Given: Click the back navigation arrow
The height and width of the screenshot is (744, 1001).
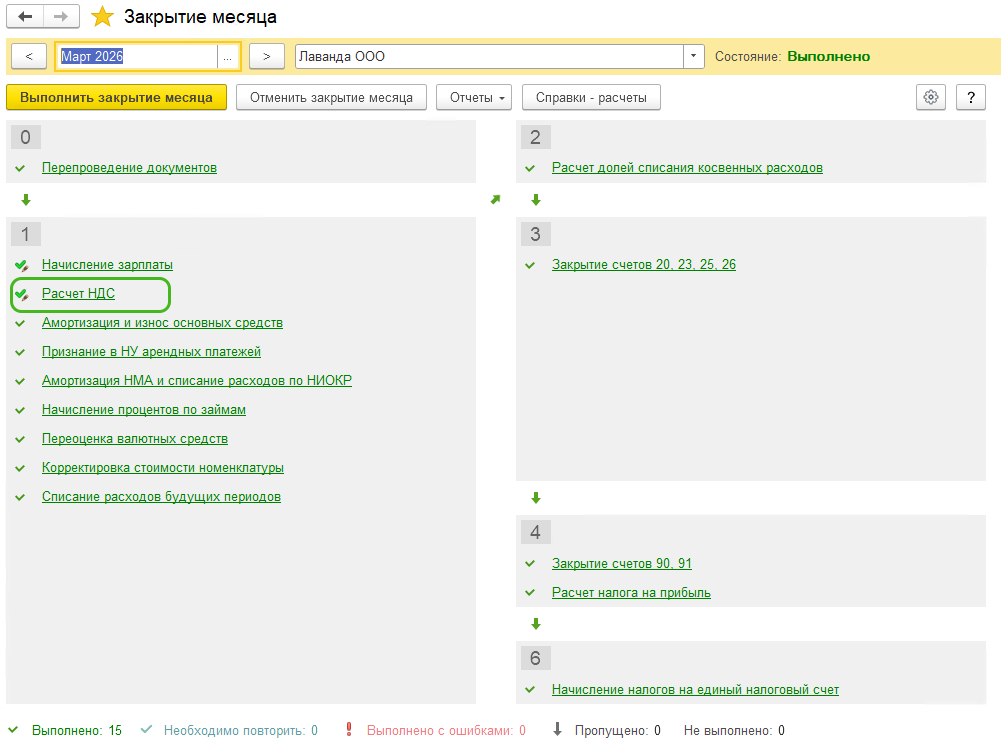Looking at the screenshot, I should (x=26, y=17).
